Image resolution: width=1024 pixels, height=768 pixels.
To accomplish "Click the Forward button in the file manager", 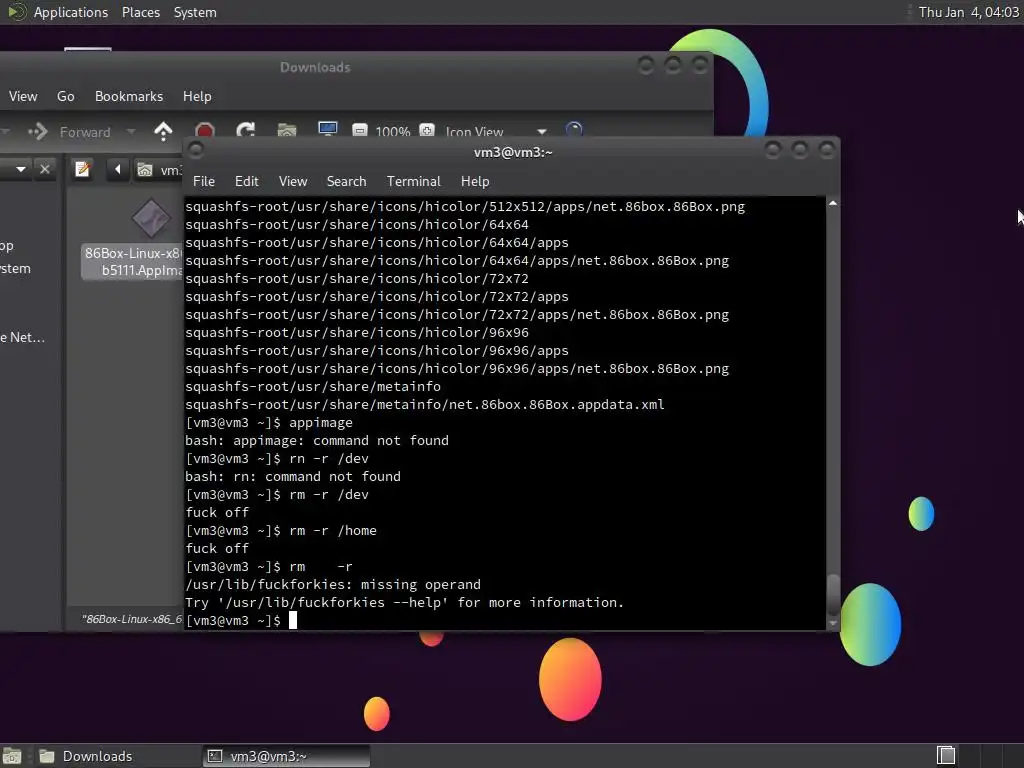I will (71, 132).
